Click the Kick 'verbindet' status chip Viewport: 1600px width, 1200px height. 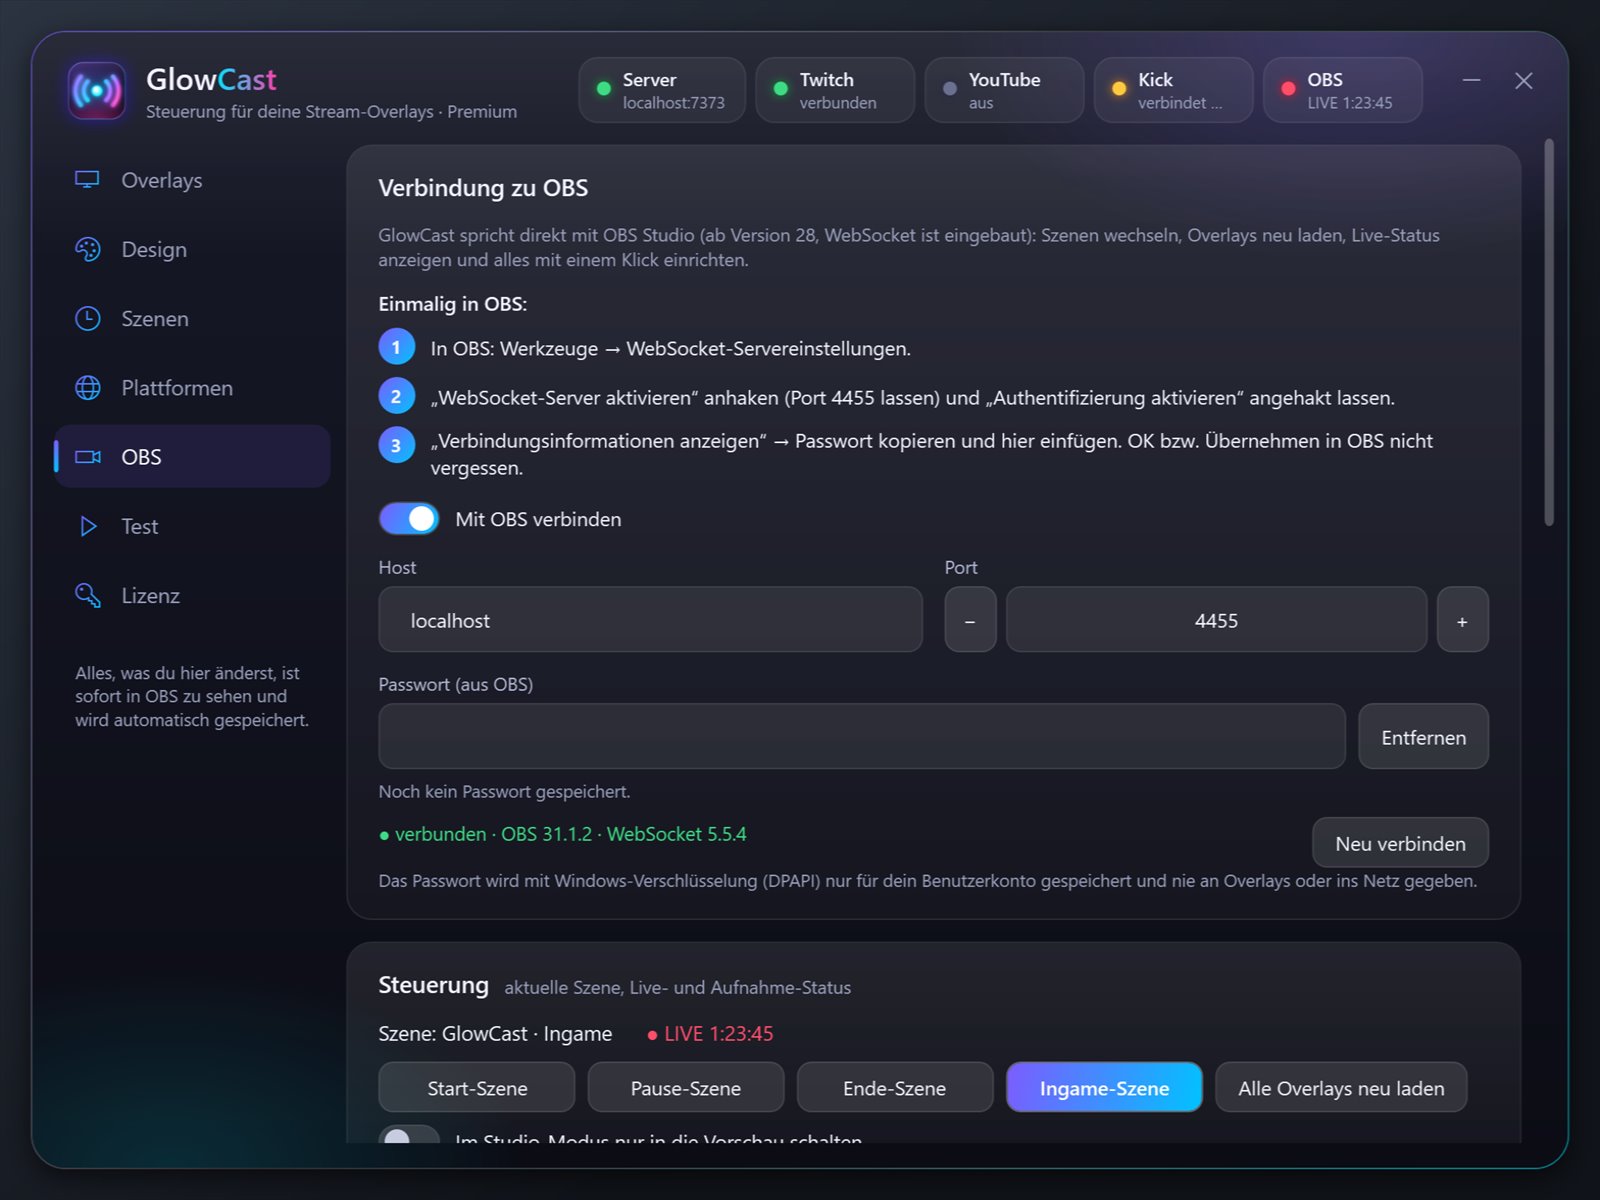point(1173,90)
